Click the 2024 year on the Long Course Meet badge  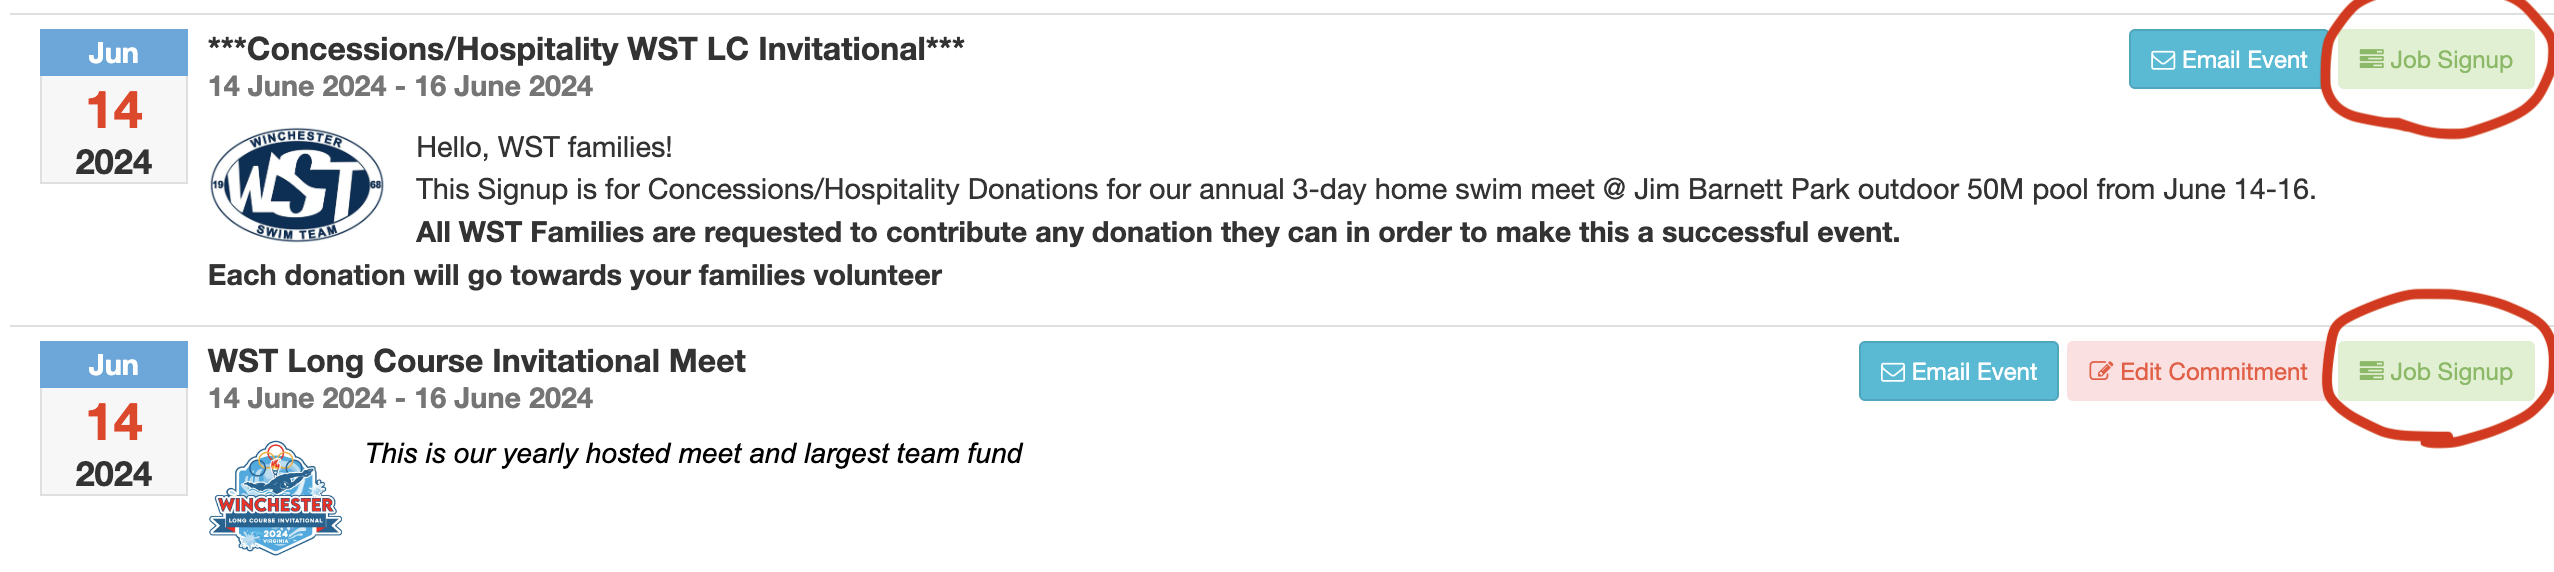[114, 474]
